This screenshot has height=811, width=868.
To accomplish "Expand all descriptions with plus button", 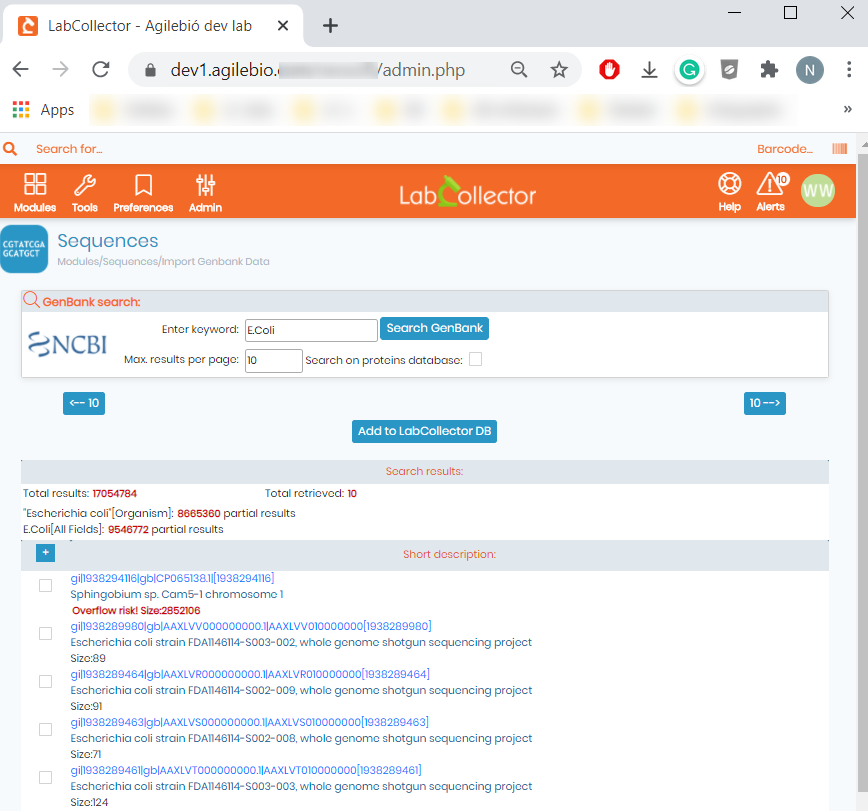I will click(x=45, y=552).
